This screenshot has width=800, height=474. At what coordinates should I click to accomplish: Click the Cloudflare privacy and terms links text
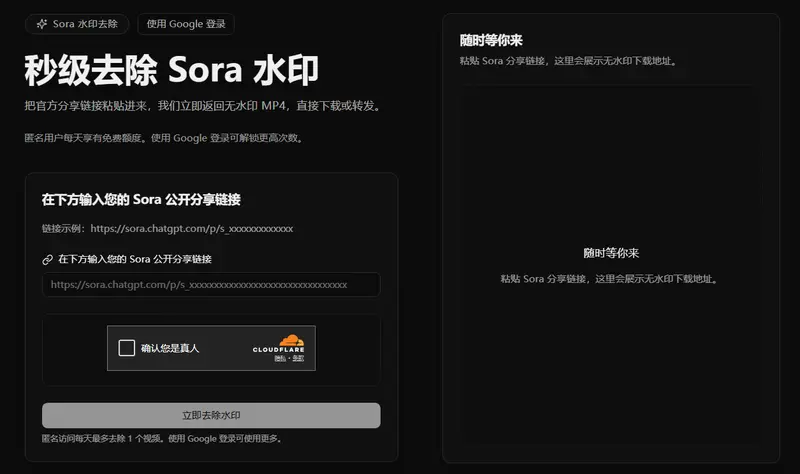[289, 359]
